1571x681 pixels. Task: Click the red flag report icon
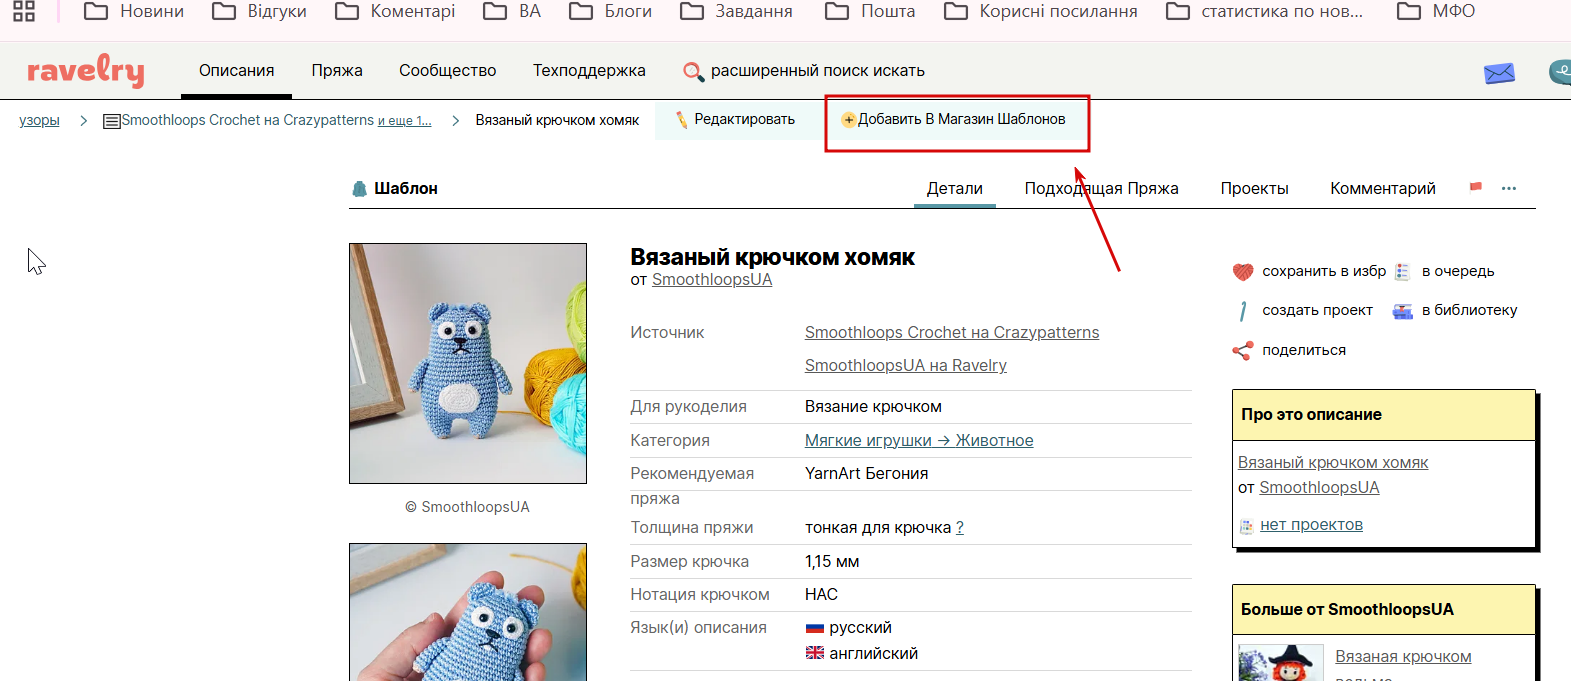coord(1475,187)
